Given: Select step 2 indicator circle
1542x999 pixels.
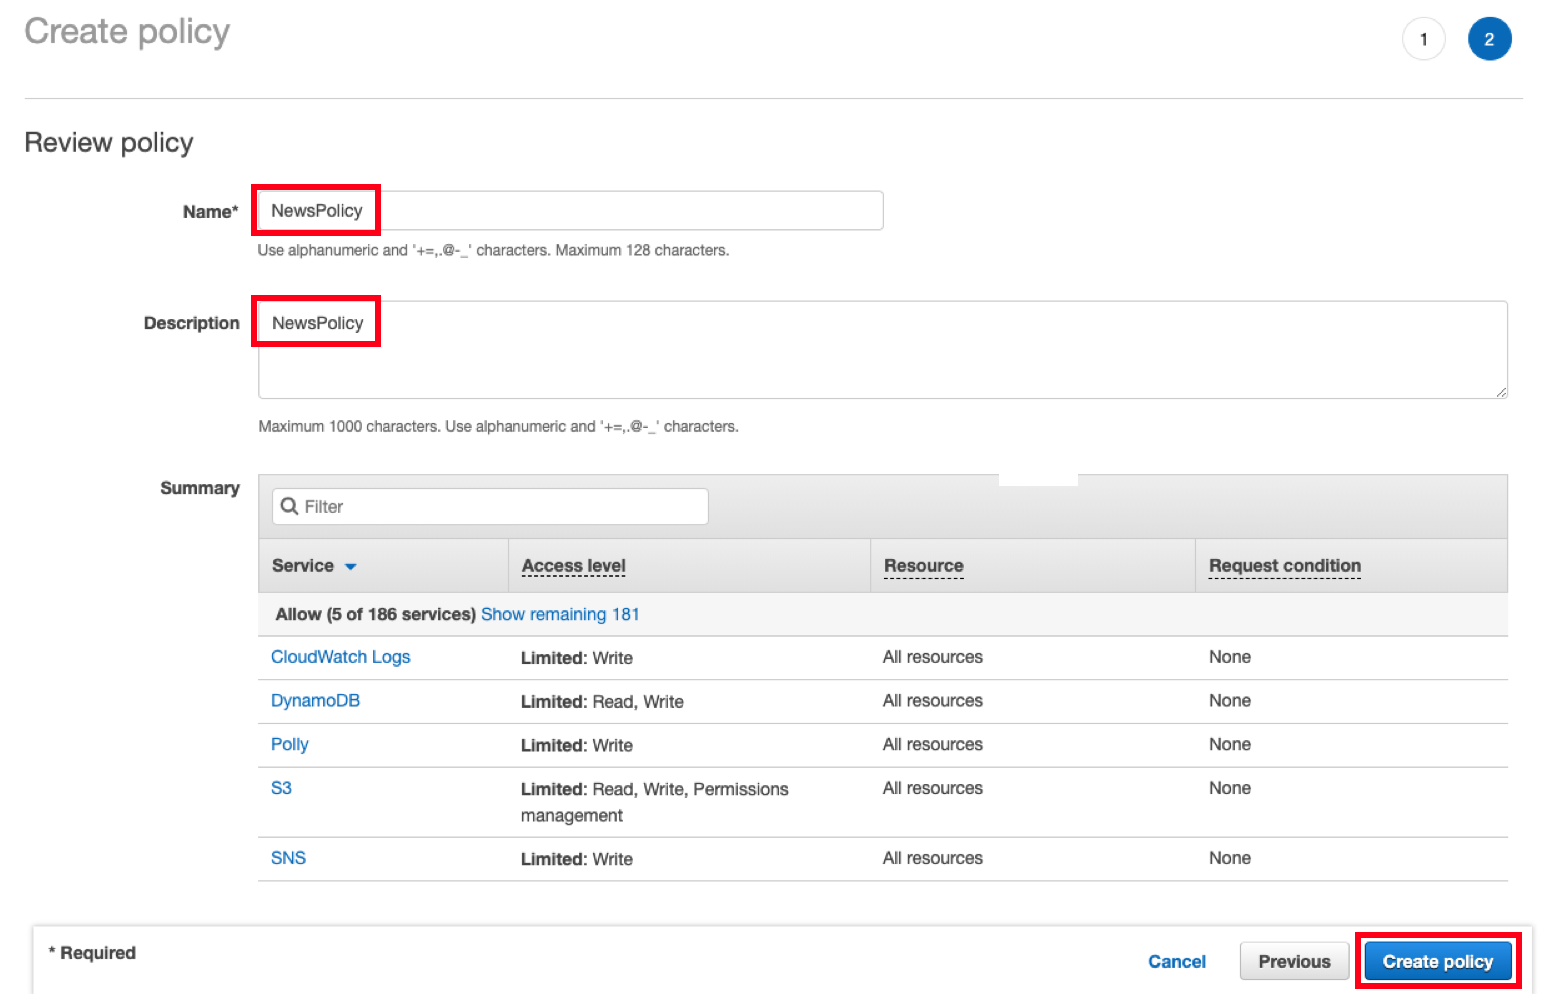Looking at the screenshot, I should 1489,40.
